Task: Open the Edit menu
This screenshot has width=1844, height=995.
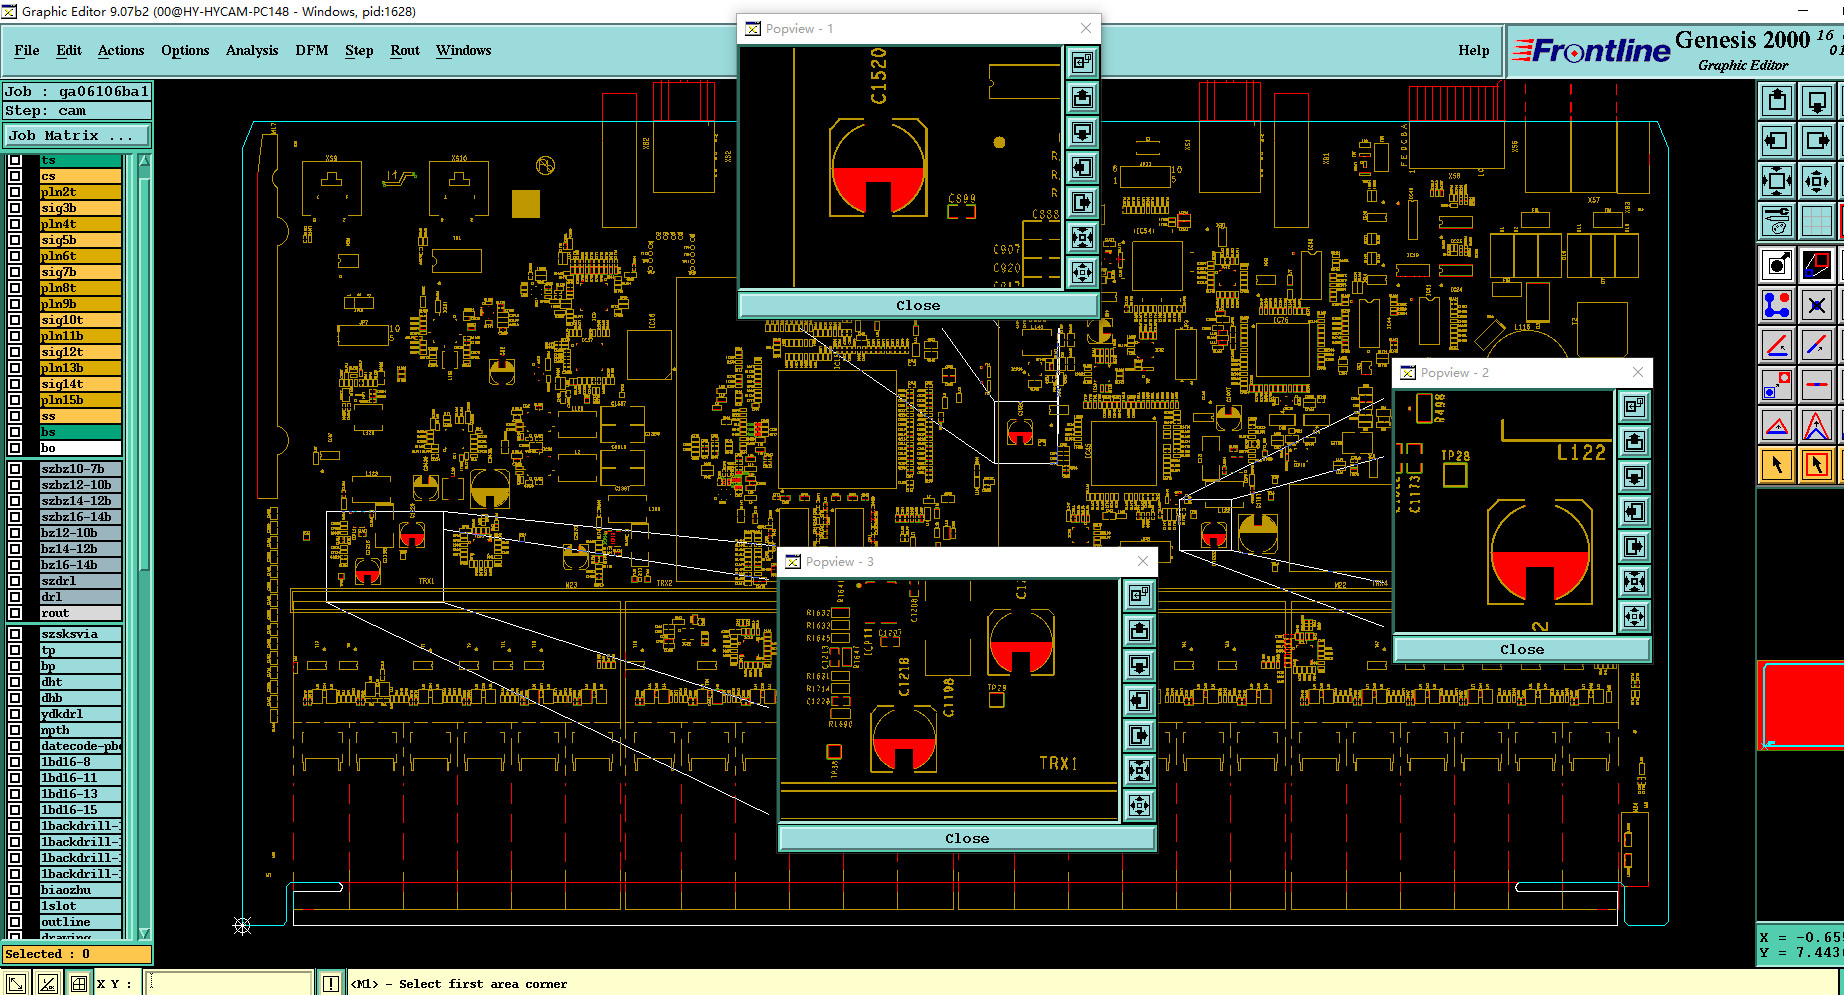Action: tap(69, 50)
